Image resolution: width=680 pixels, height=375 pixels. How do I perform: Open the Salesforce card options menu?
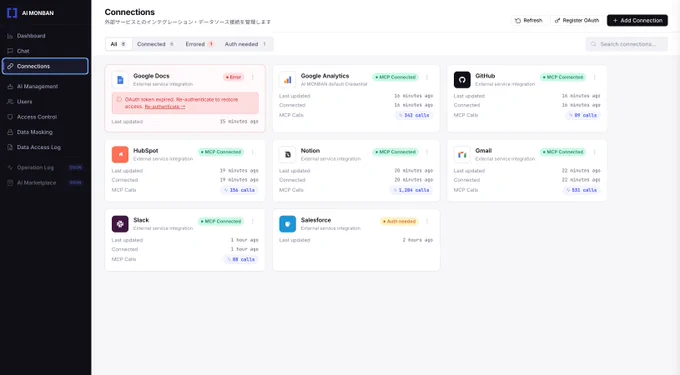coord(427,222)
